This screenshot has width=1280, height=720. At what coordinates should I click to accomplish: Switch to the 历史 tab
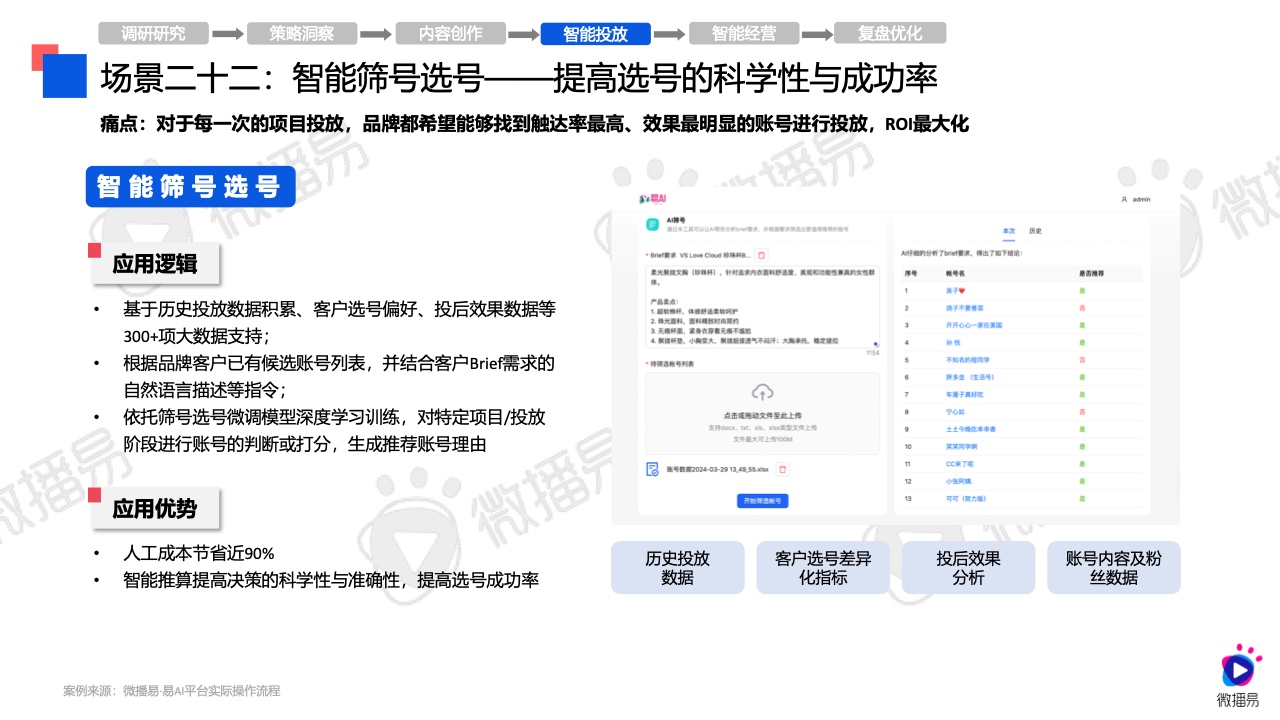pos(1035,231)
